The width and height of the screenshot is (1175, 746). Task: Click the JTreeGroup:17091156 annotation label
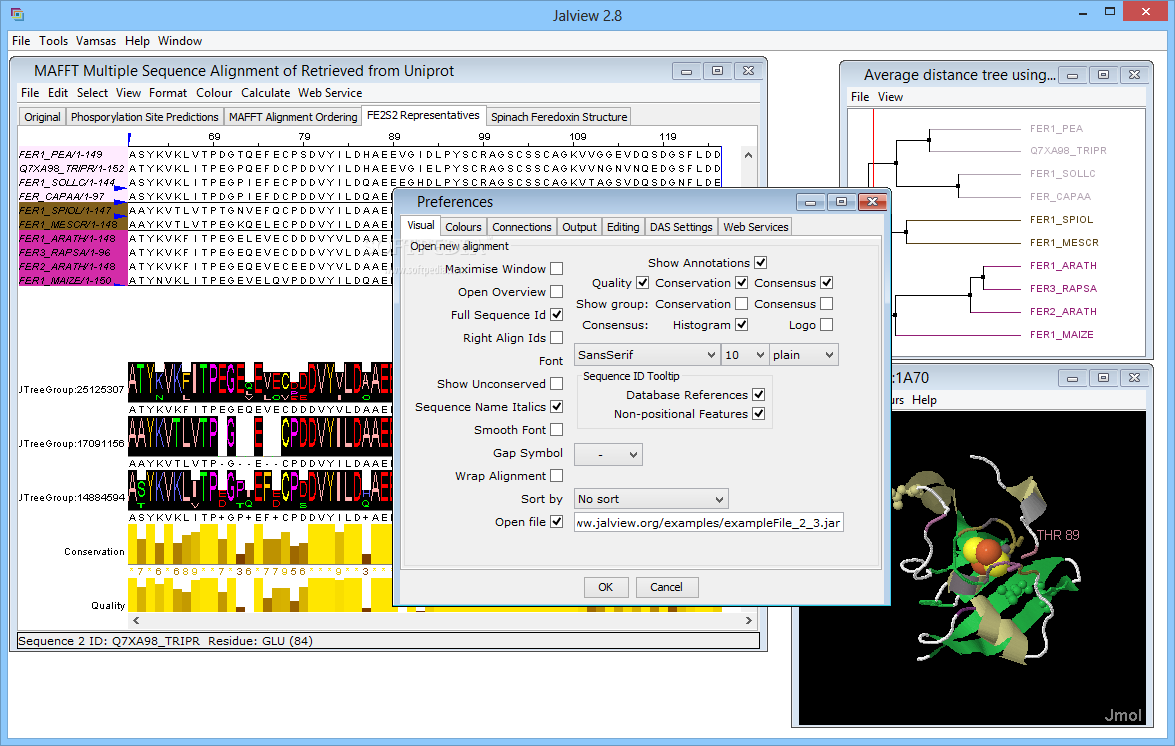(72, 443)
